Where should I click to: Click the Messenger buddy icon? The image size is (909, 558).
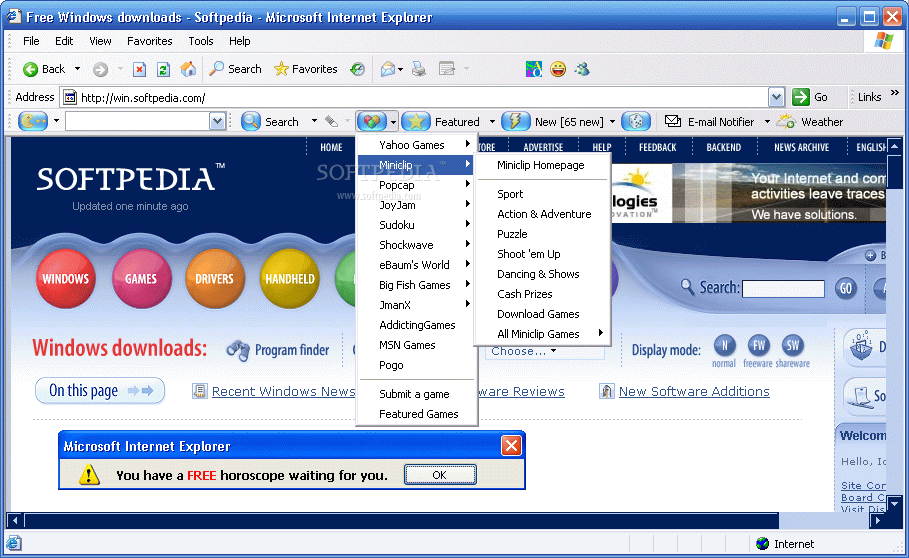click(x=582, y=70)
